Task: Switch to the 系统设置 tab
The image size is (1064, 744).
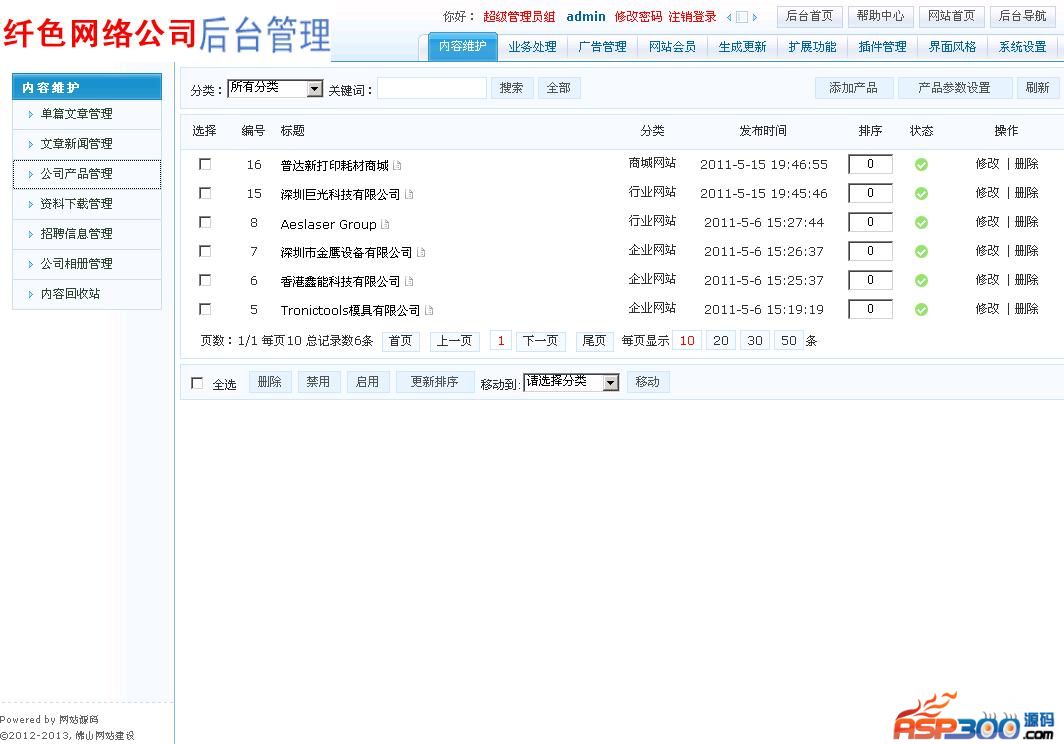Action: (x=1023, y=47)
